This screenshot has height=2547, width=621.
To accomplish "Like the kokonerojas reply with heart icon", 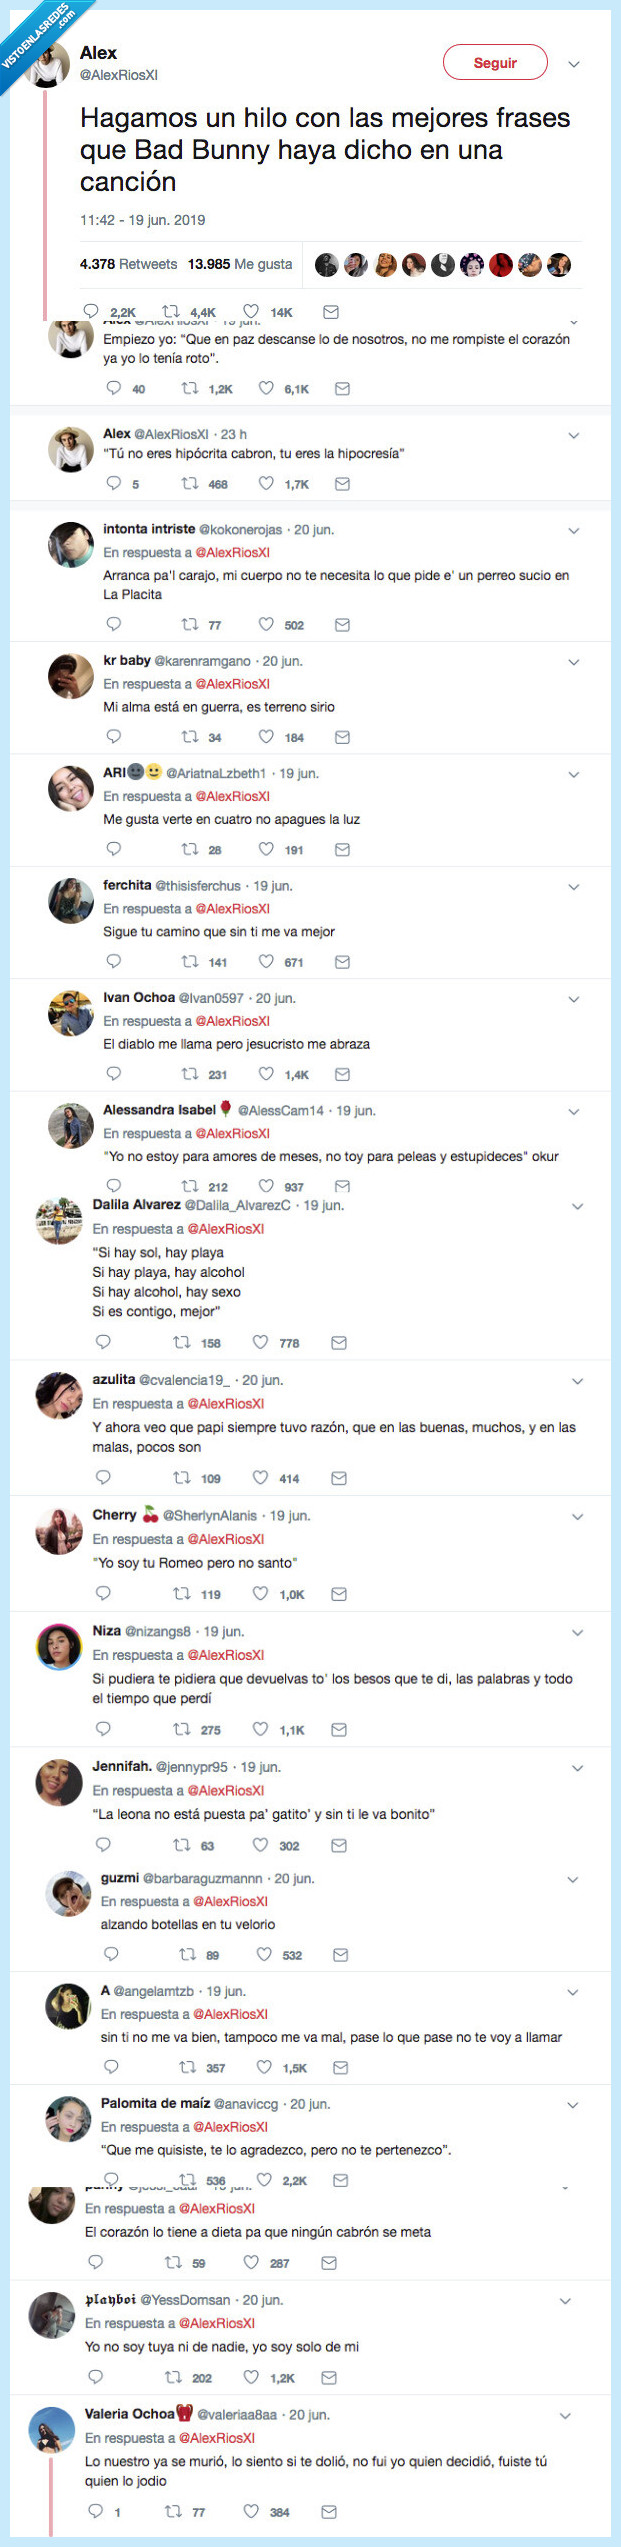I will click(x=266, y=624).
